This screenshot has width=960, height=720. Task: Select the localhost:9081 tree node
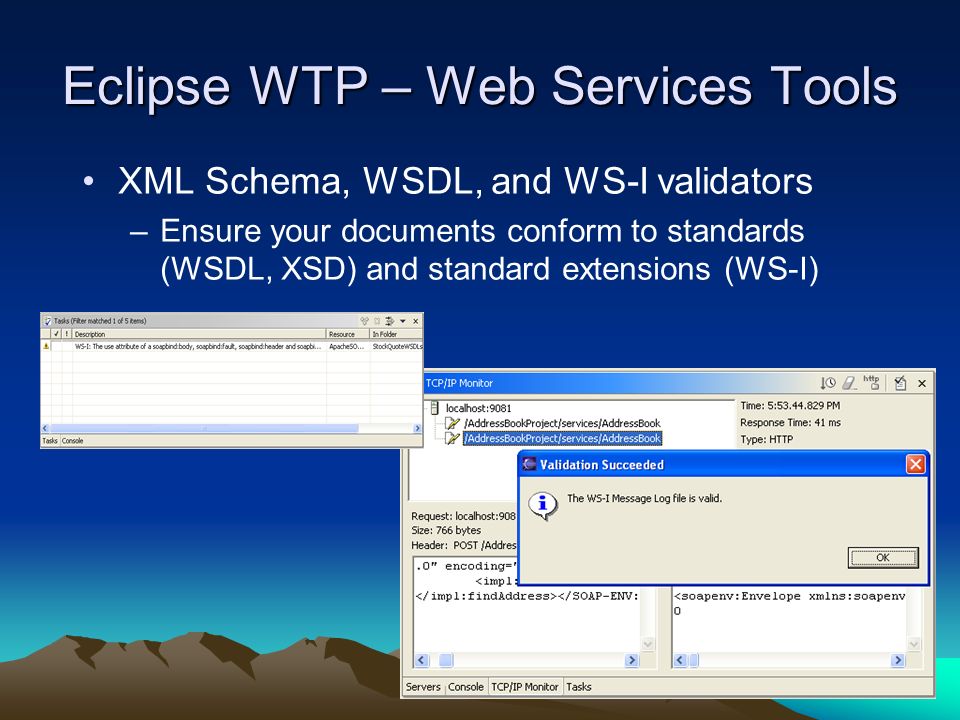coord(478,408)
